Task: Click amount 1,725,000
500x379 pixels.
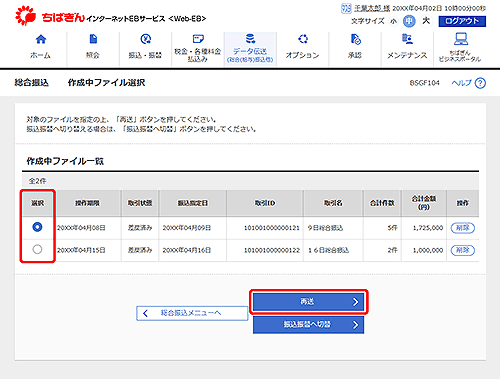Action: [428, 228]
